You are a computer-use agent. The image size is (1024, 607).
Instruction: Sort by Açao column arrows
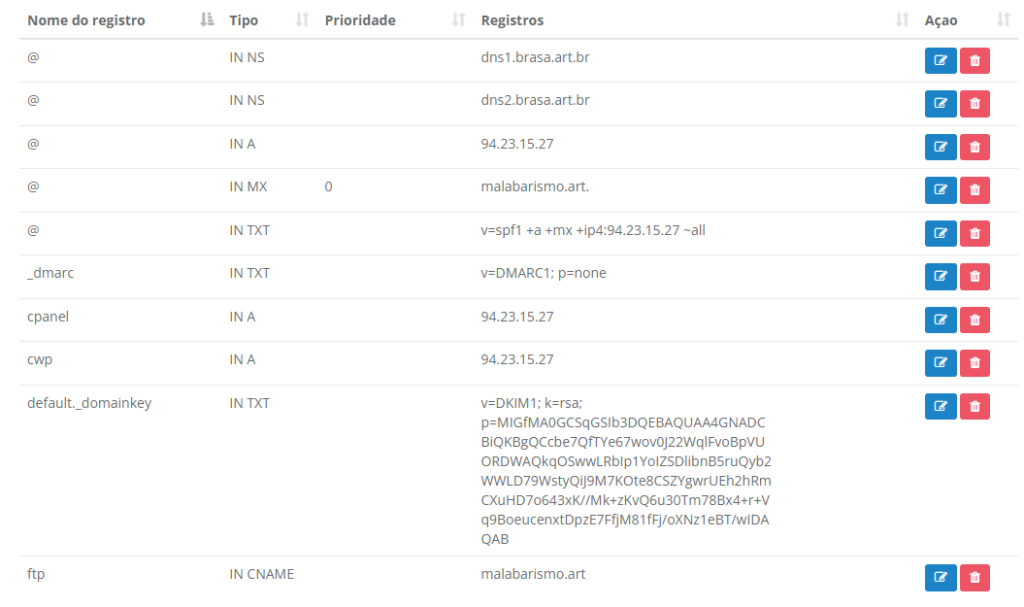pos(1003,20)
